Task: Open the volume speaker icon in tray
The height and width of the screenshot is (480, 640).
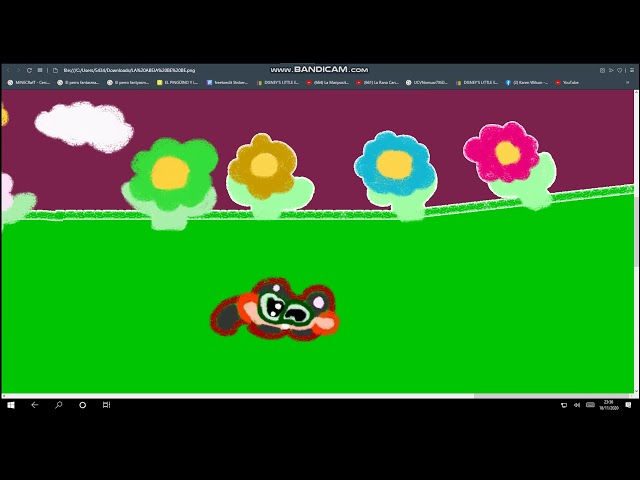Action: pyautogui.click(x=577, y=405)
